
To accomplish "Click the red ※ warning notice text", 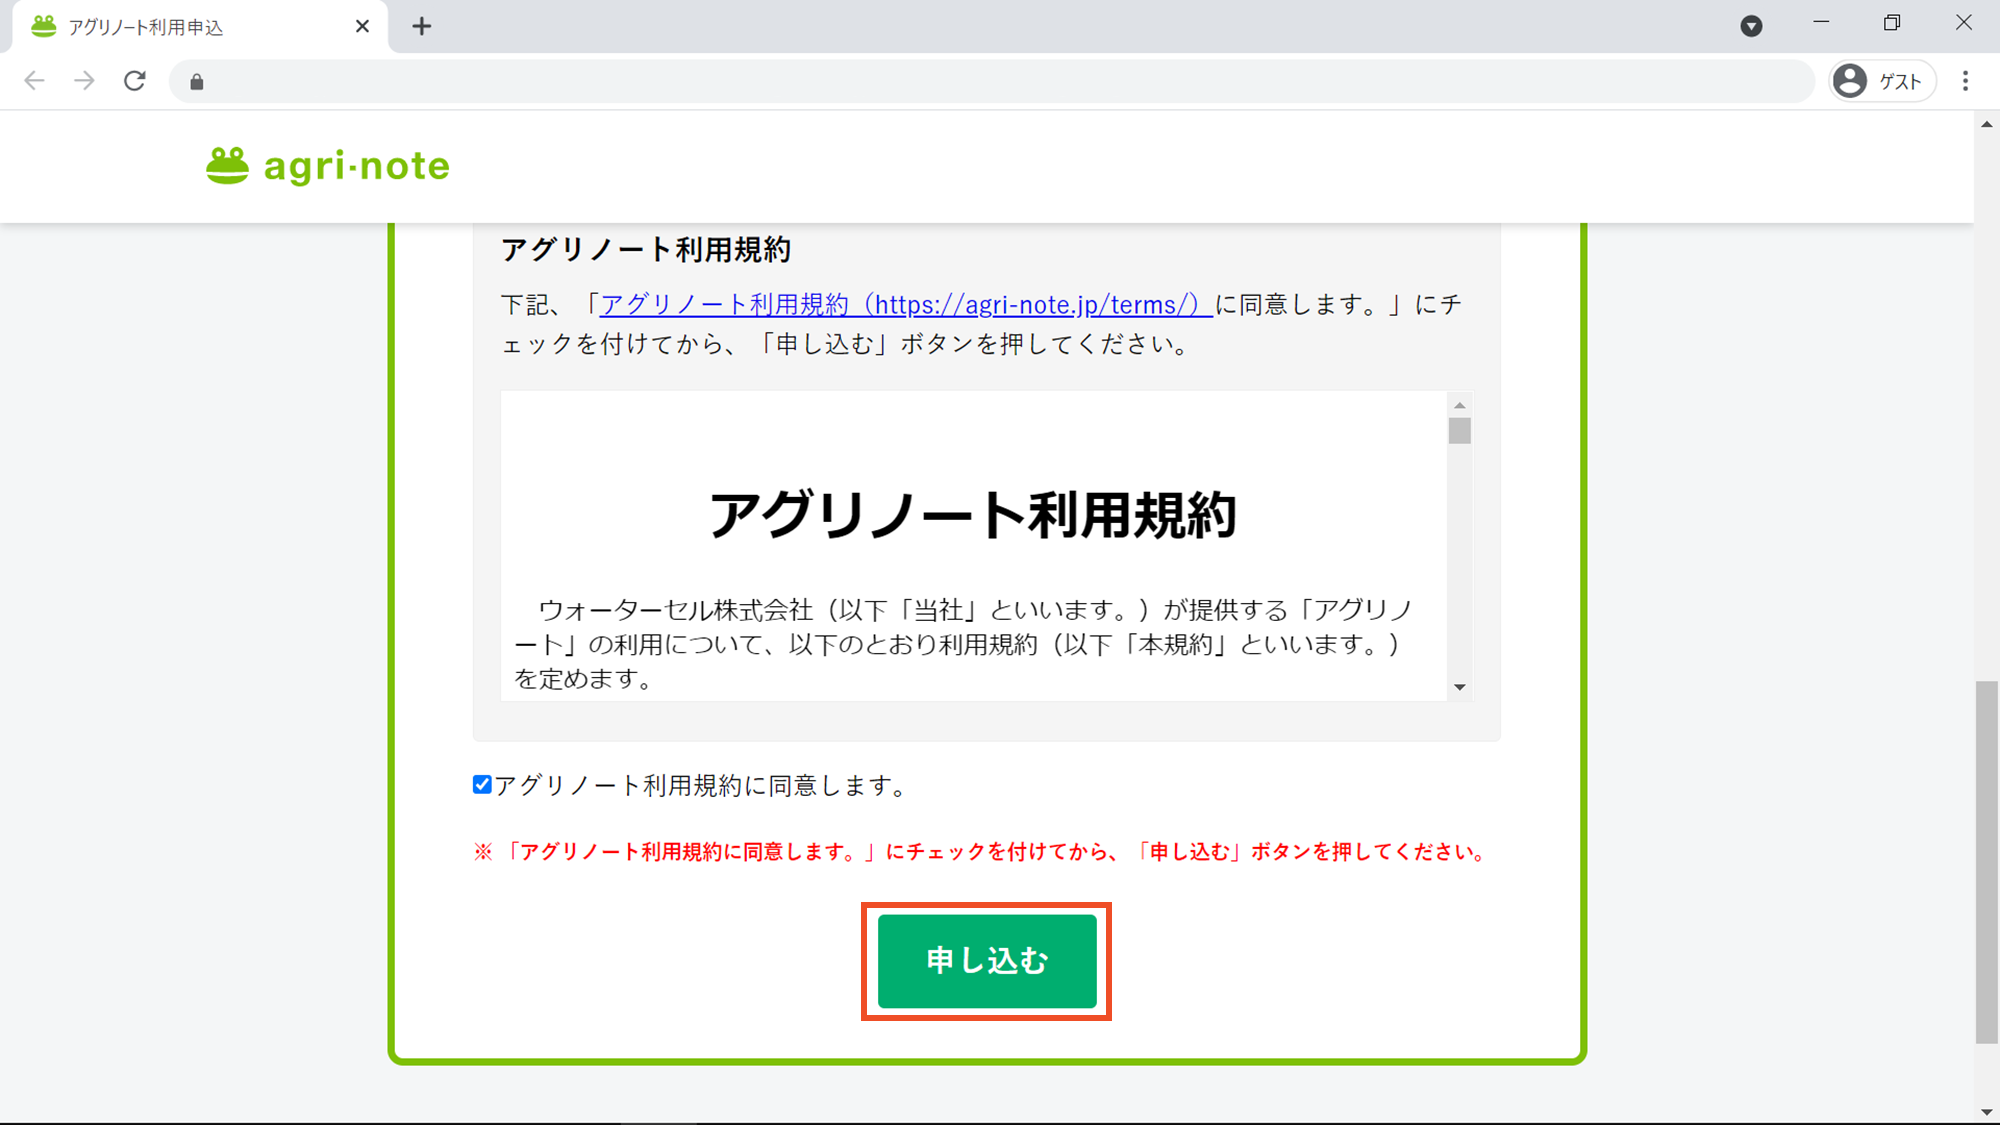I will click(x=982, y=852).
